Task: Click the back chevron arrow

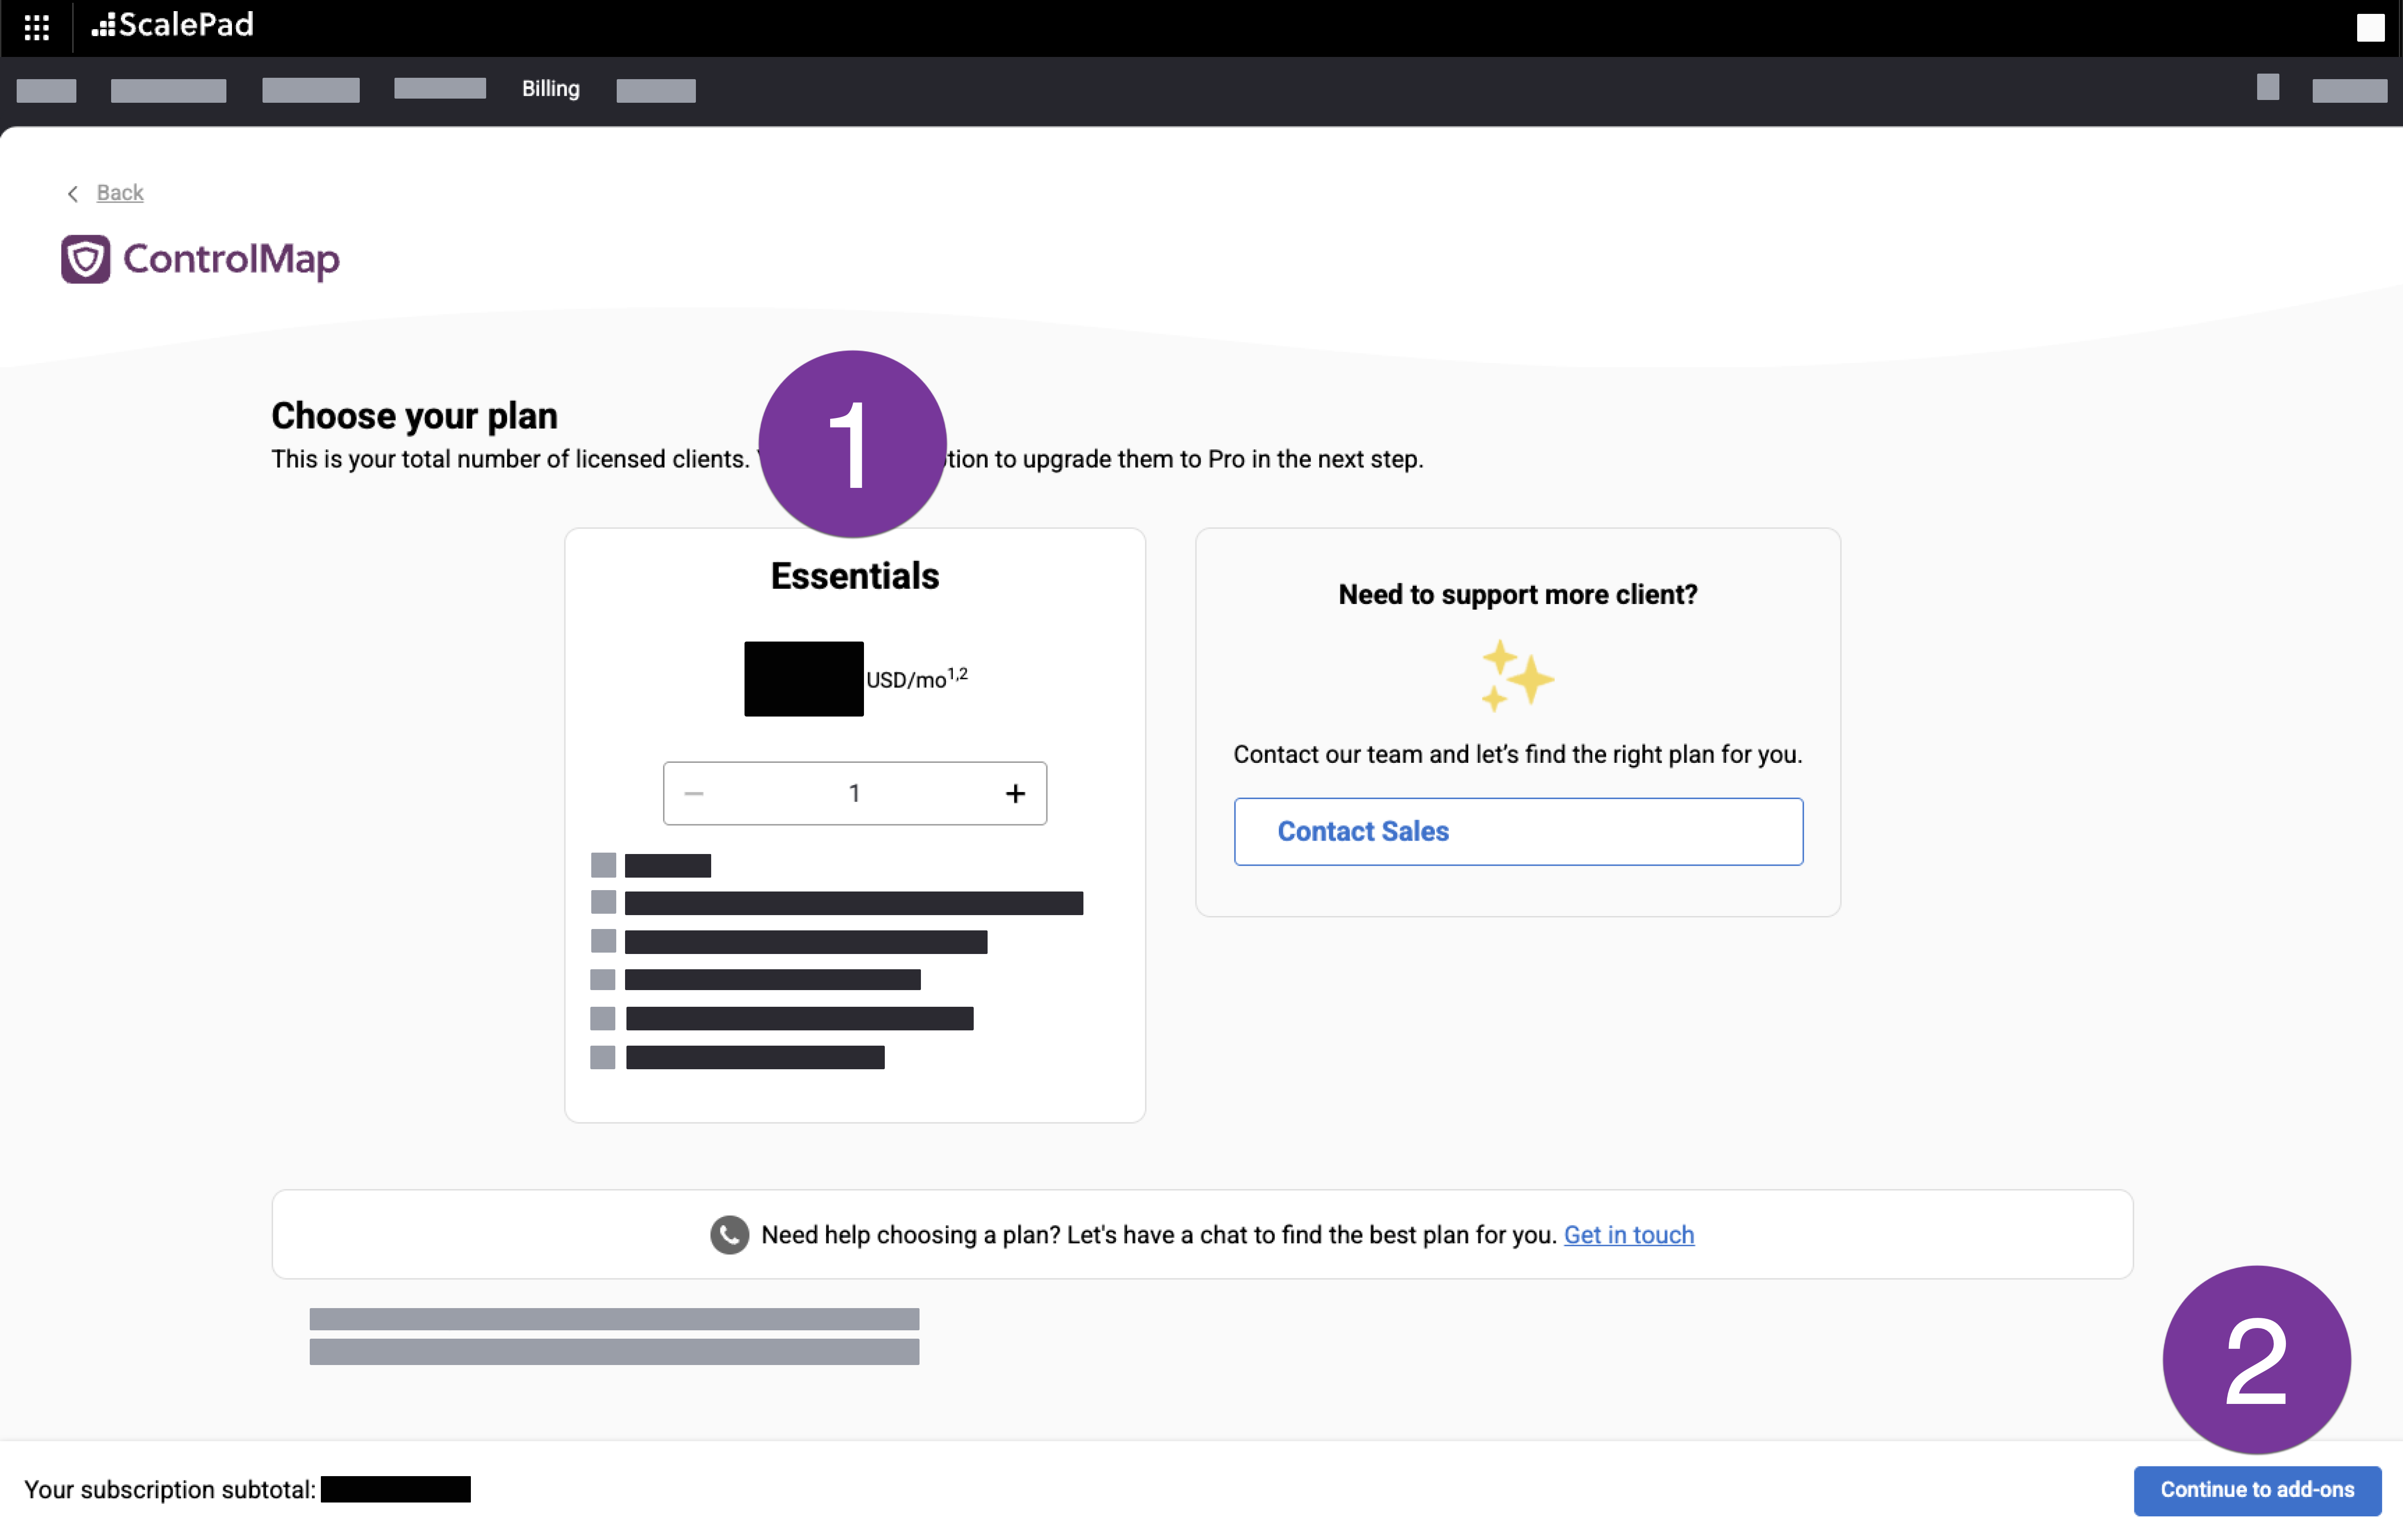Action: 72,194
